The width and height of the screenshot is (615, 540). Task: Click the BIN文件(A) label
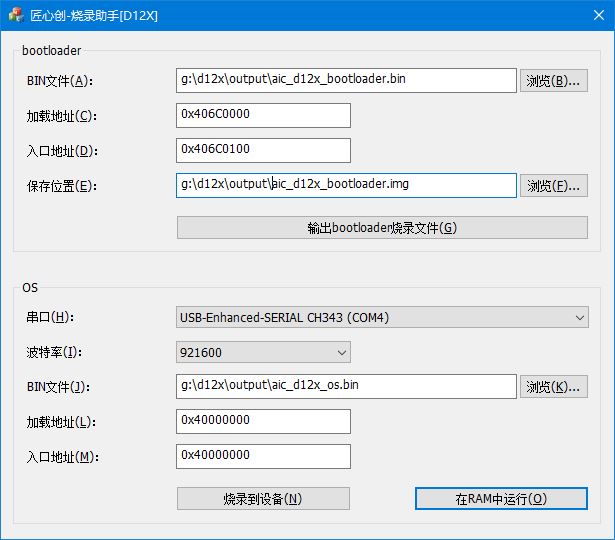(x=60, y=81)
